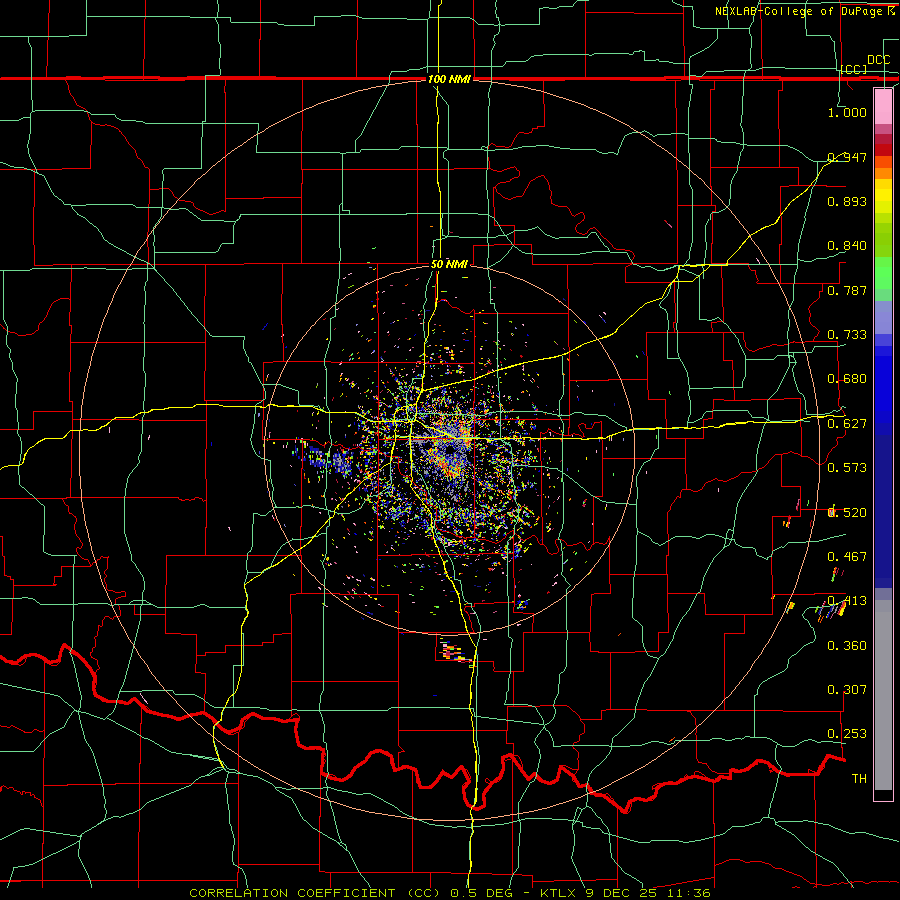The image size is (900, 900).
Task: Select the 0.840 color scale value
Action: pos(847,246)
